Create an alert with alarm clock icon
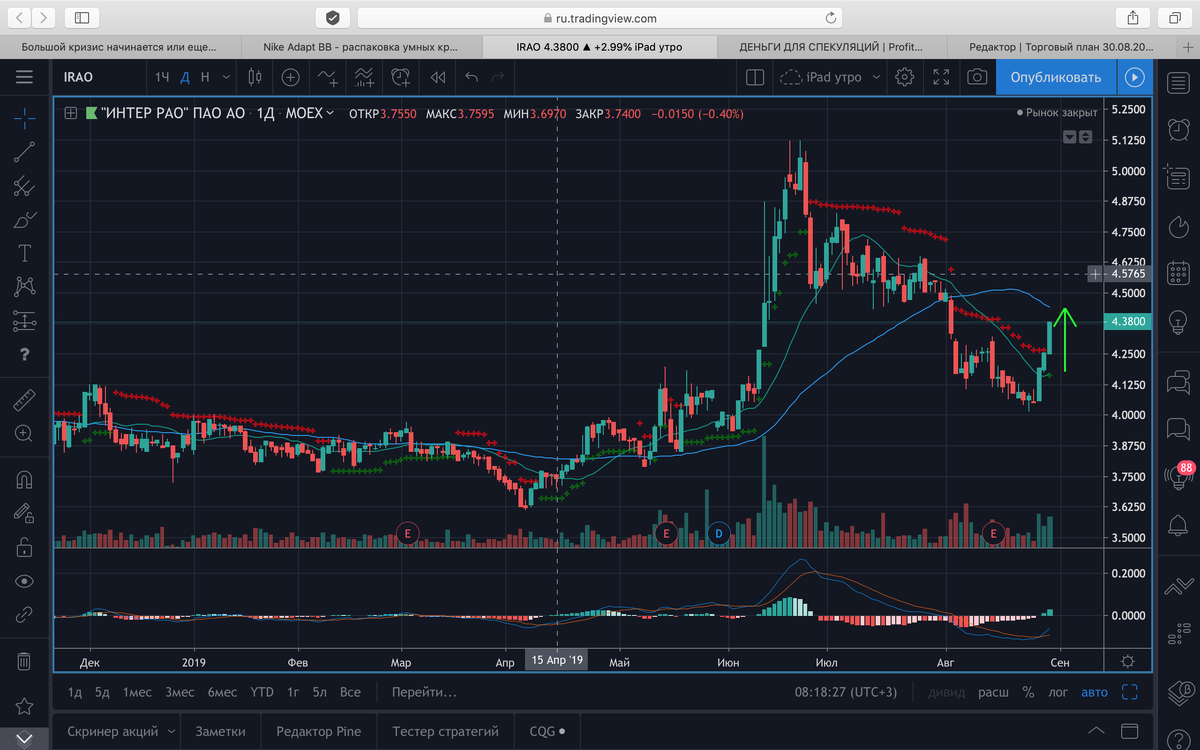The height and width of the screenshot is (750, 1200). click(x=401, y=77)
